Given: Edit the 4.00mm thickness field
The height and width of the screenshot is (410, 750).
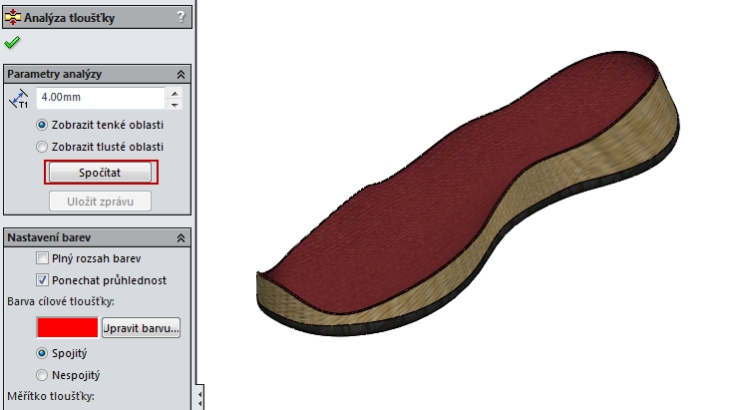Looking at the screenshot, I should [100, 98].
